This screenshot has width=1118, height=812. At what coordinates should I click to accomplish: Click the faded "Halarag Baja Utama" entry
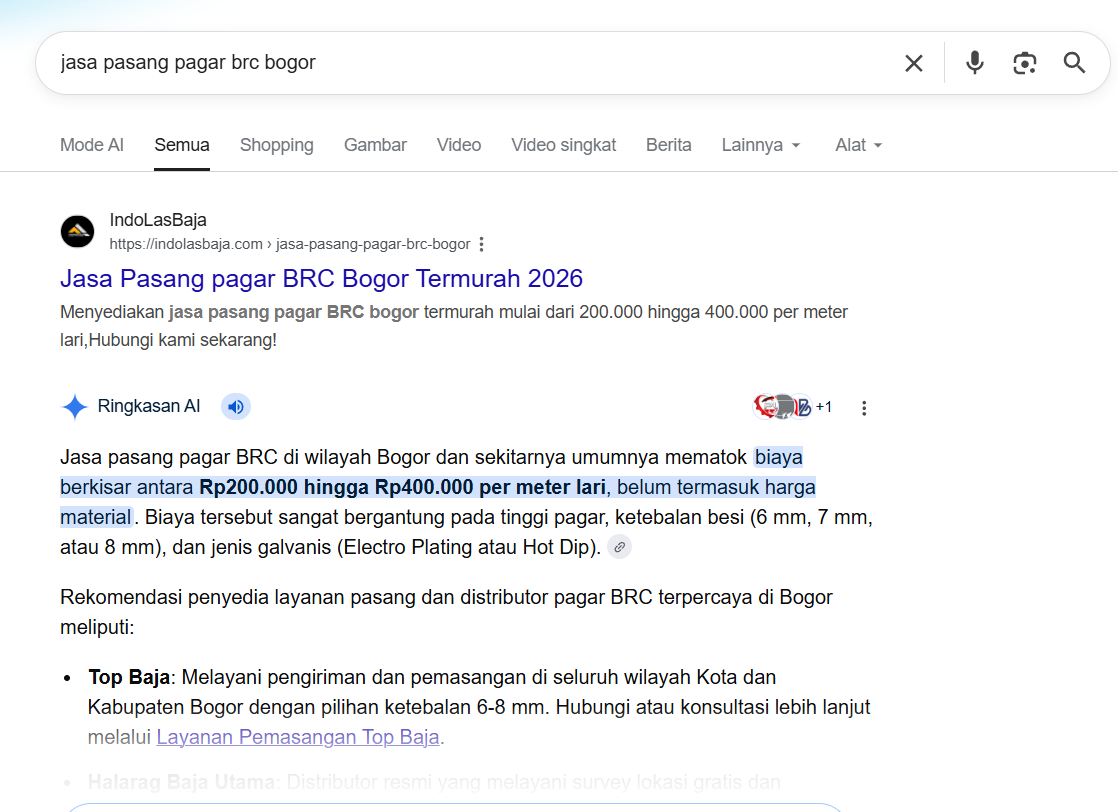pyautogui.click(x=181, y=782)
